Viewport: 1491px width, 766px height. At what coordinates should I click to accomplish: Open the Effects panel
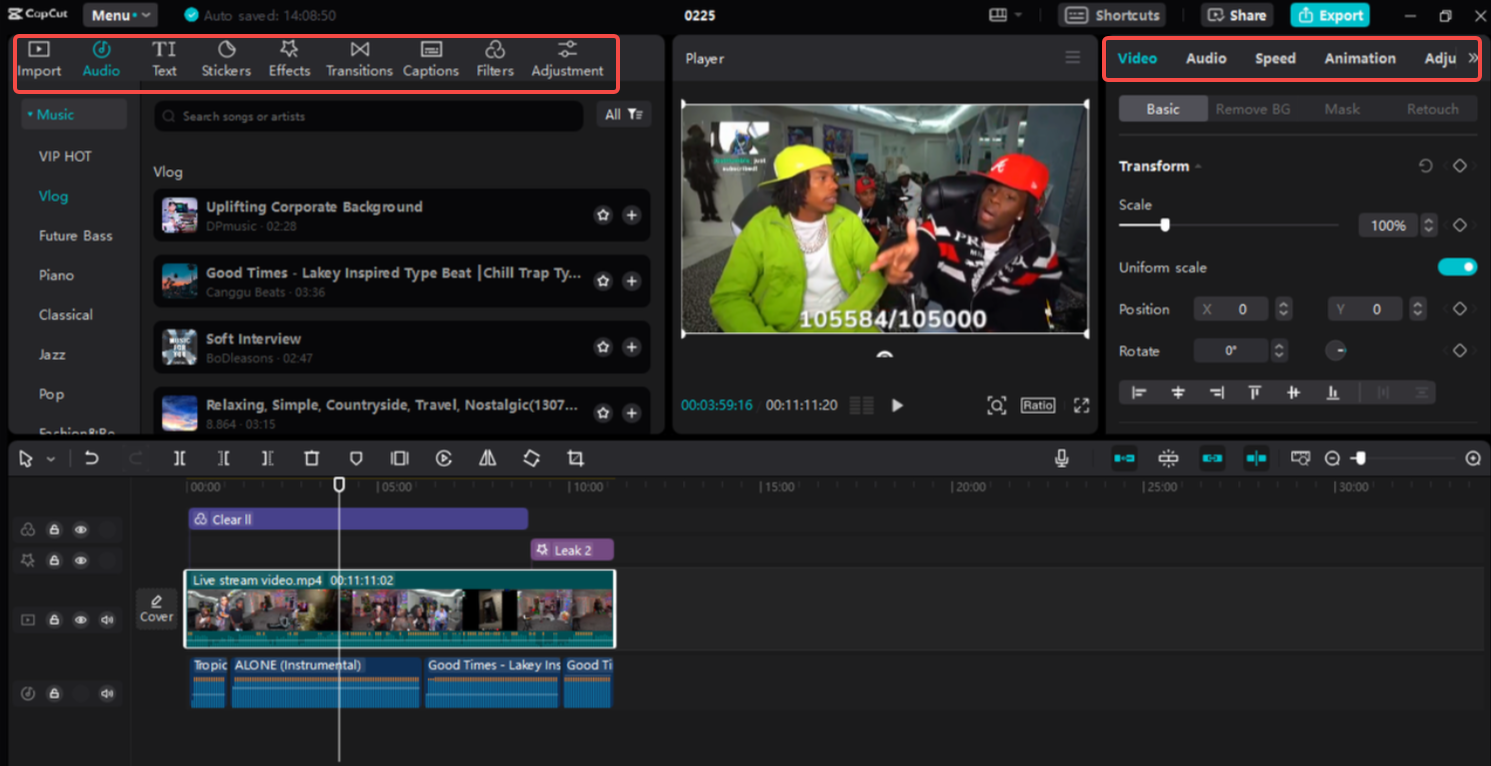pyautogui.click(x=289, y=58)
